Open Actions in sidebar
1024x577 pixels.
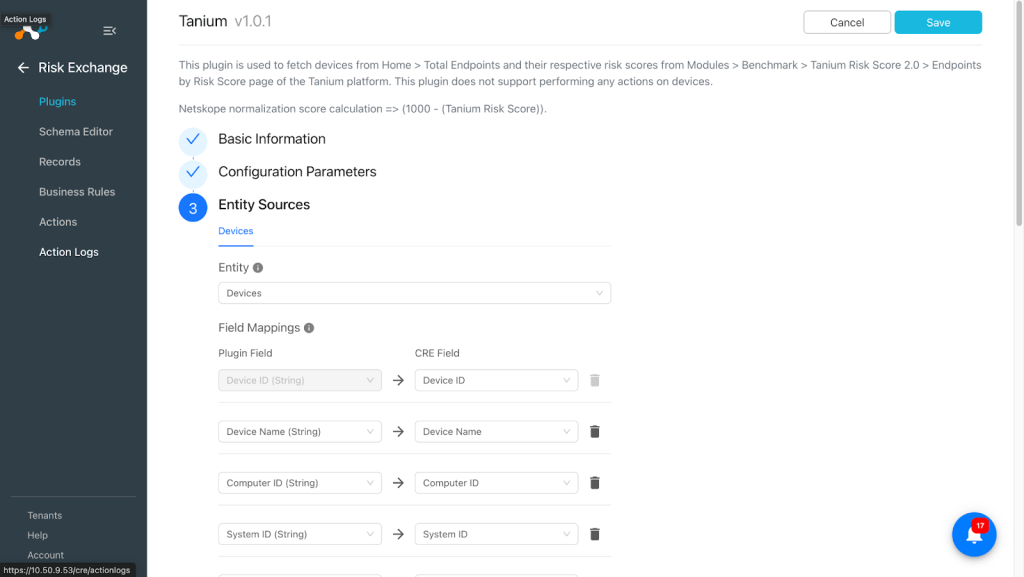(57, 221)
